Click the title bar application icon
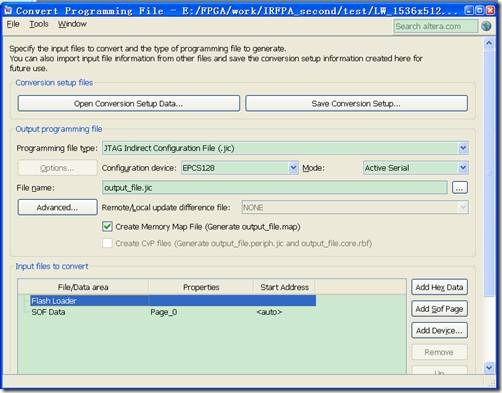The image size is (502, 393). [x=8, y=11]
